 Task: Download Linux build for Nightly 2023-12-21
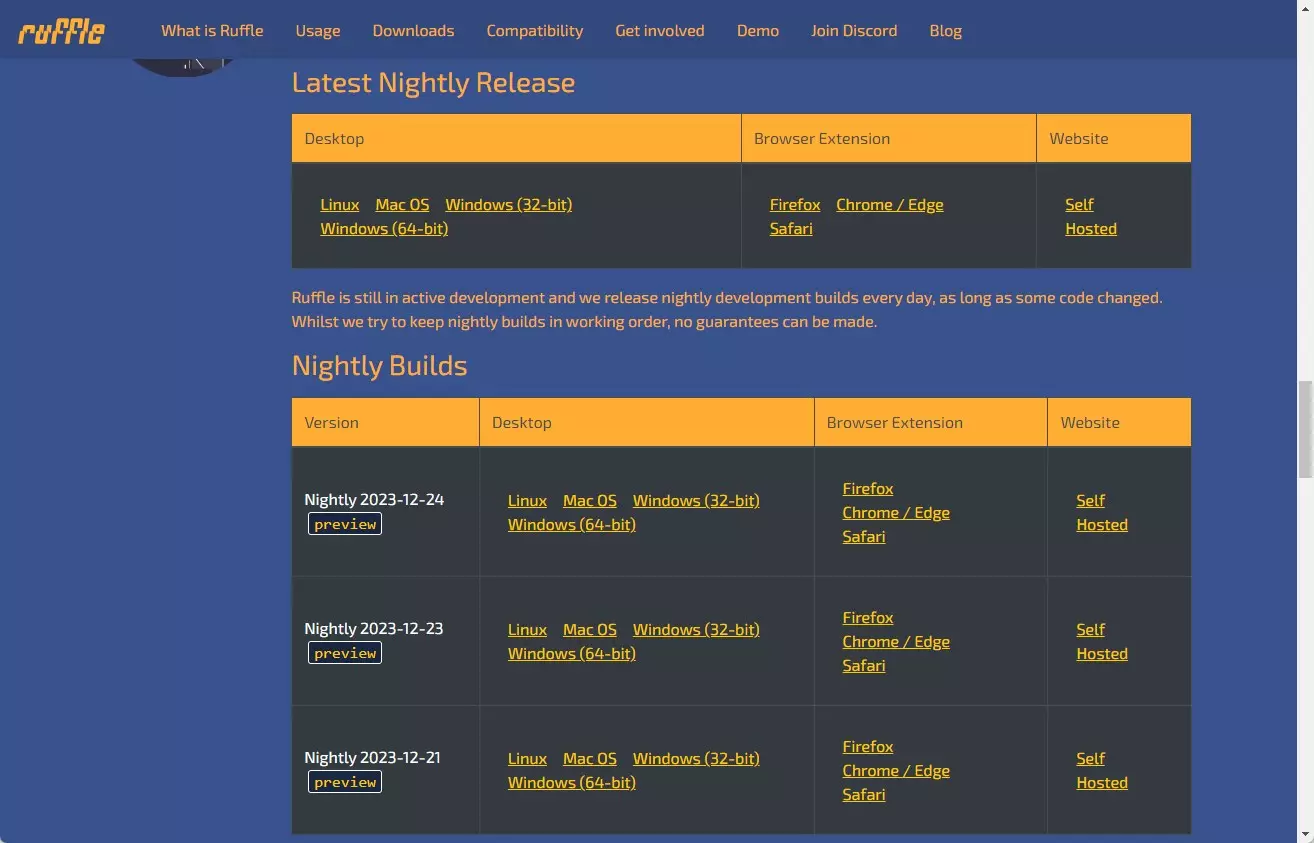(x=527, y=758)
